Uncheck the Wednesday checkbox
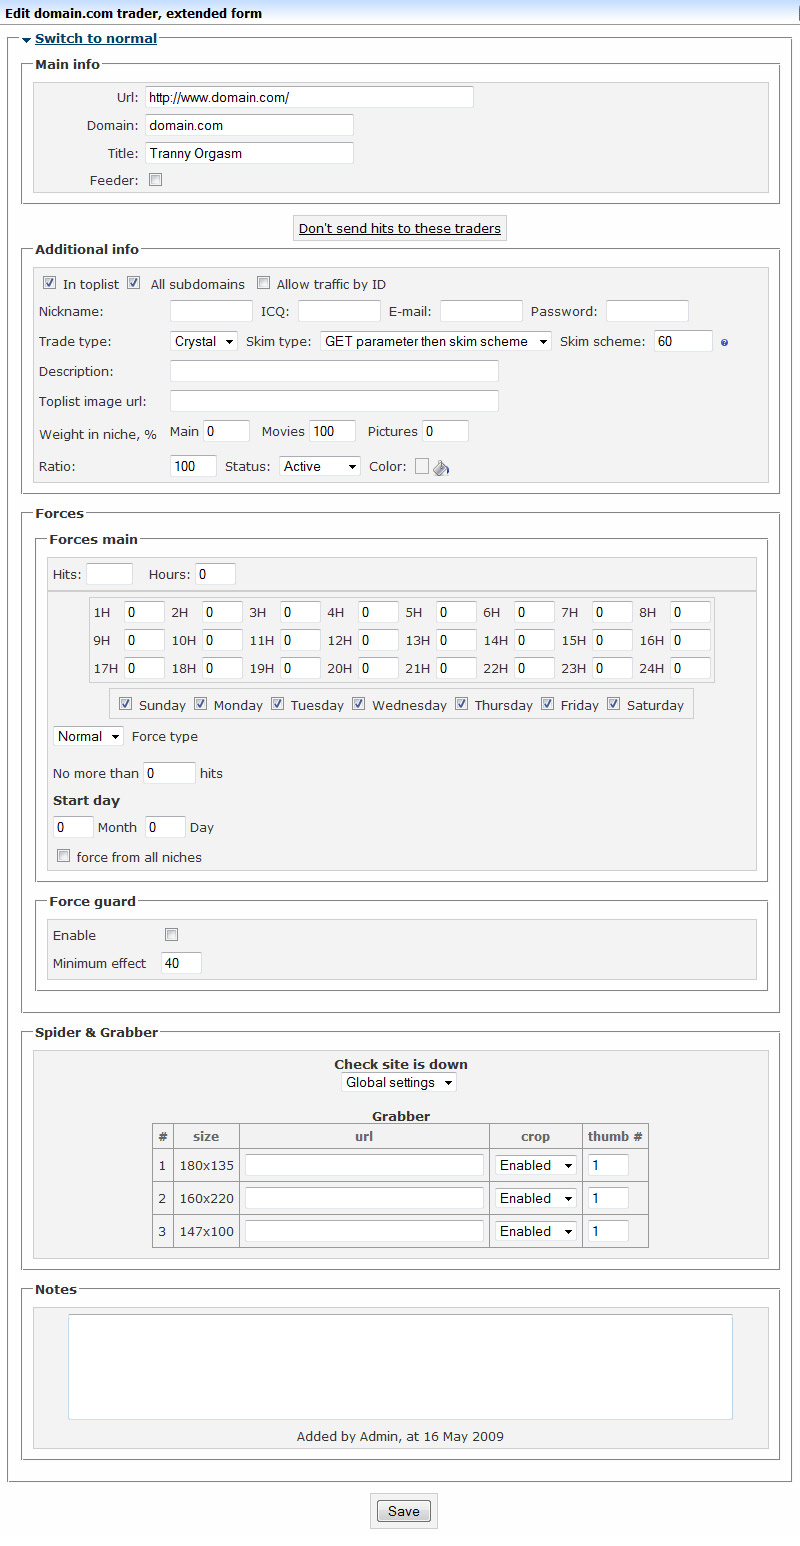The image size is (800, 1546). pyautogui.click(x=358, y=704)
